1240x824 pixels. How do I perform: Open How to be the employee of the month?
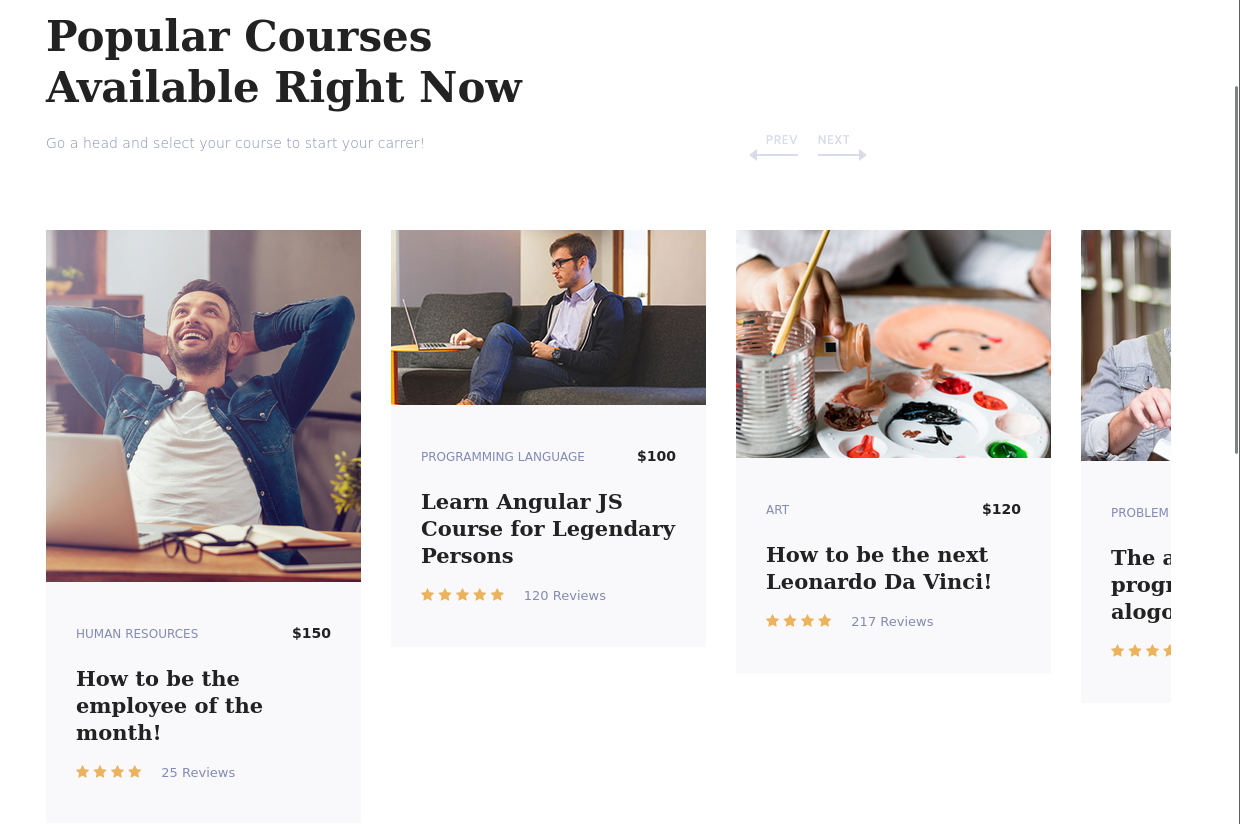[x=170, y=706]
